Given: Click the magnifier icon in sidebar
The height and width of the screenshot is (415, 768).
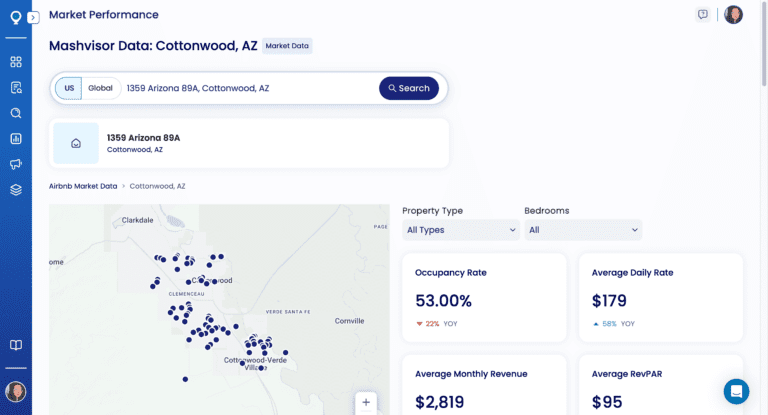Looking at the screenshot, I should [x=16, y=113].
